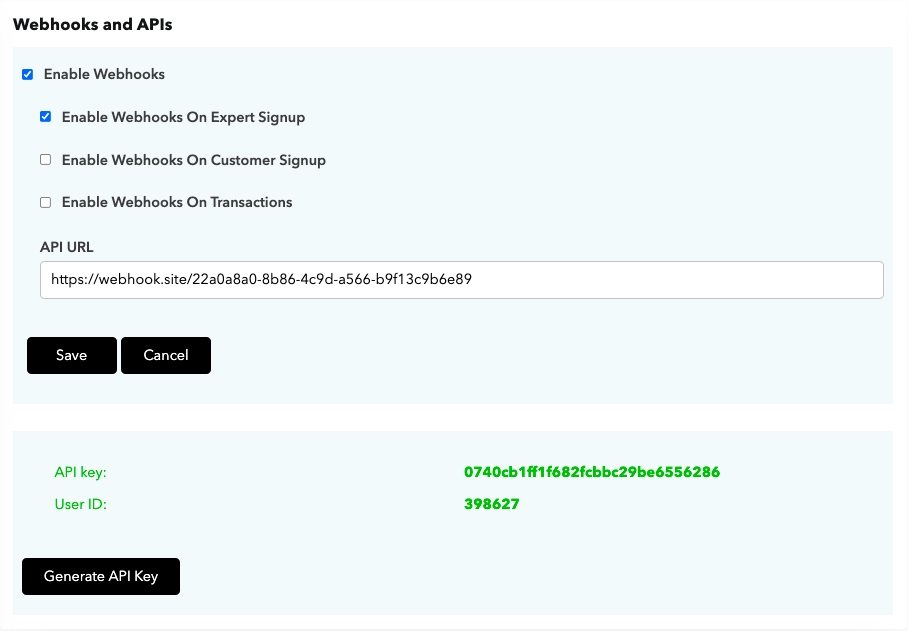Click the API URL input field

point(462,280)
